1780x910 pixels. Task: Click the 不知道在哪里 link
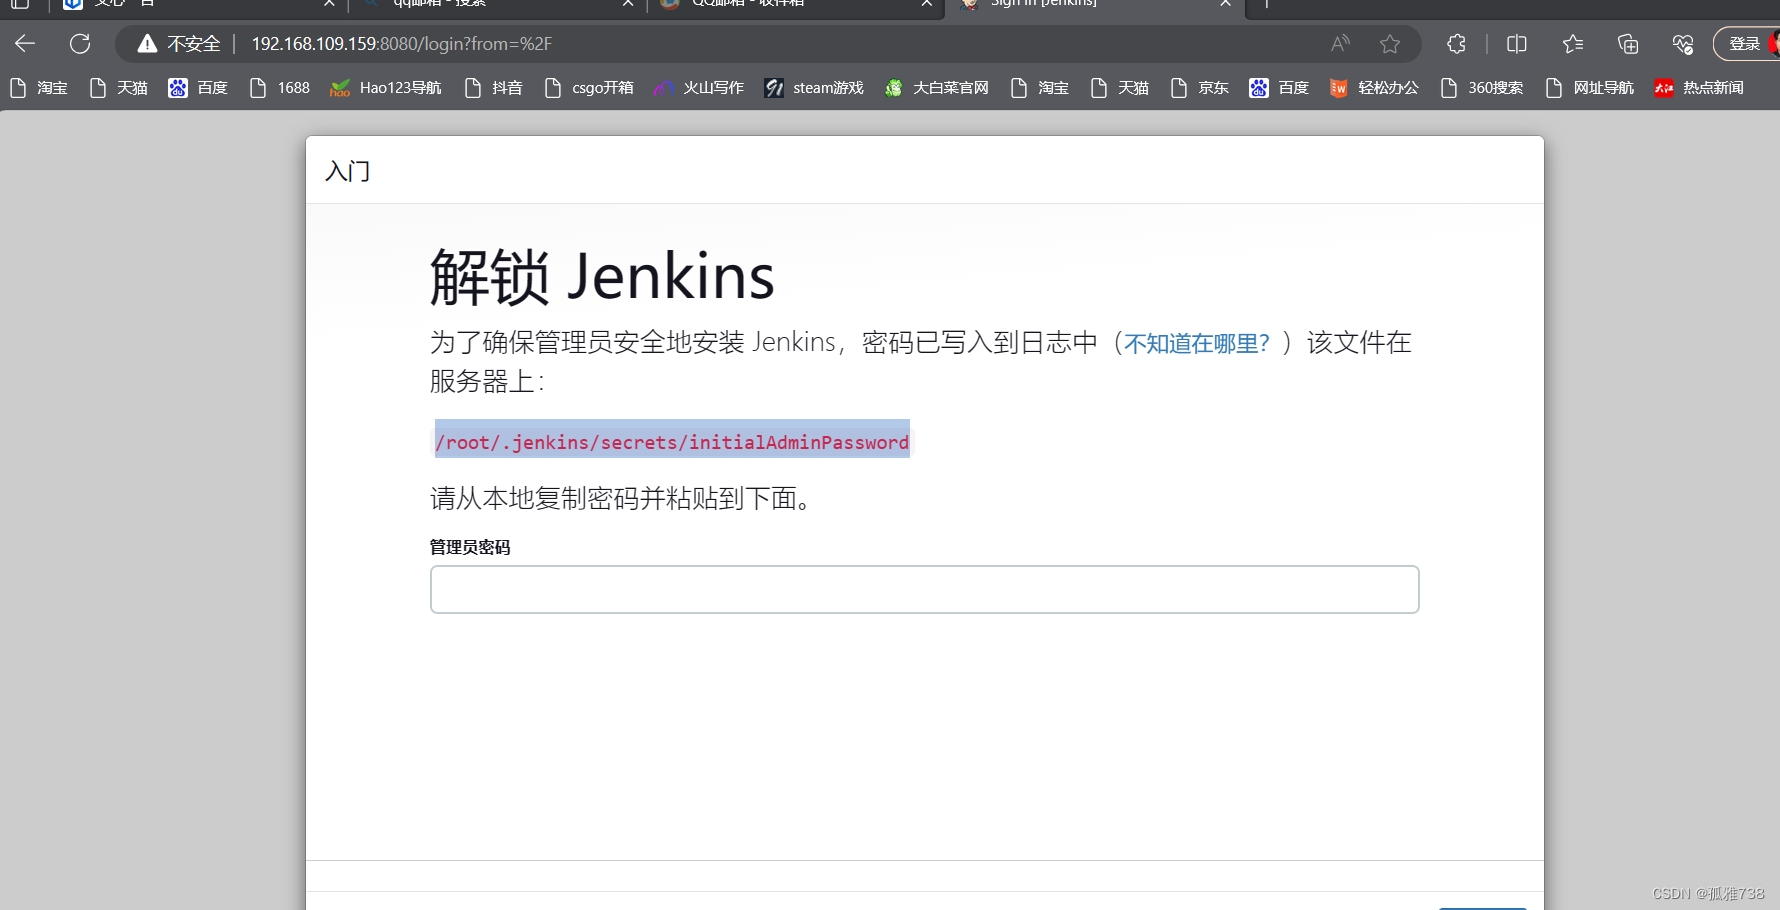pyautogui.click(x=1196, y=343)
